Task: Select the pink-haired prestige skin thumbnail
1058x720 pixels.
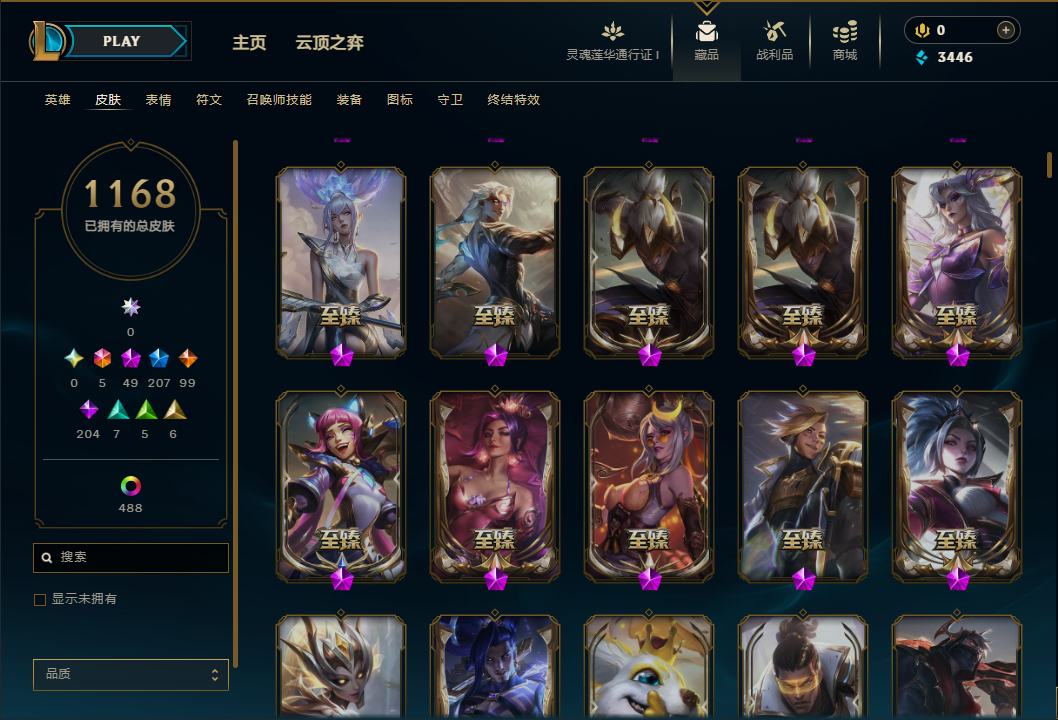Action: click(x=341, y=486)
